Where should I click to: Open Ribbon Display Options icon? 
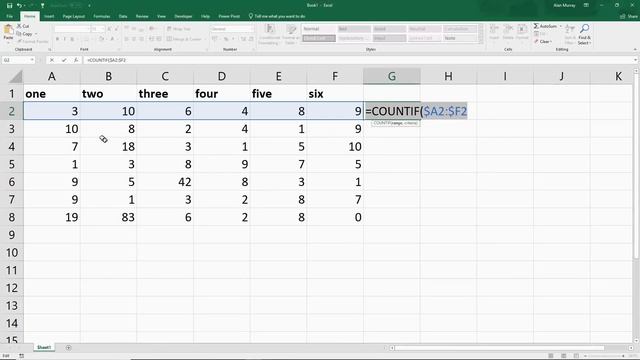pyautogui.click(x=586, y=5)
